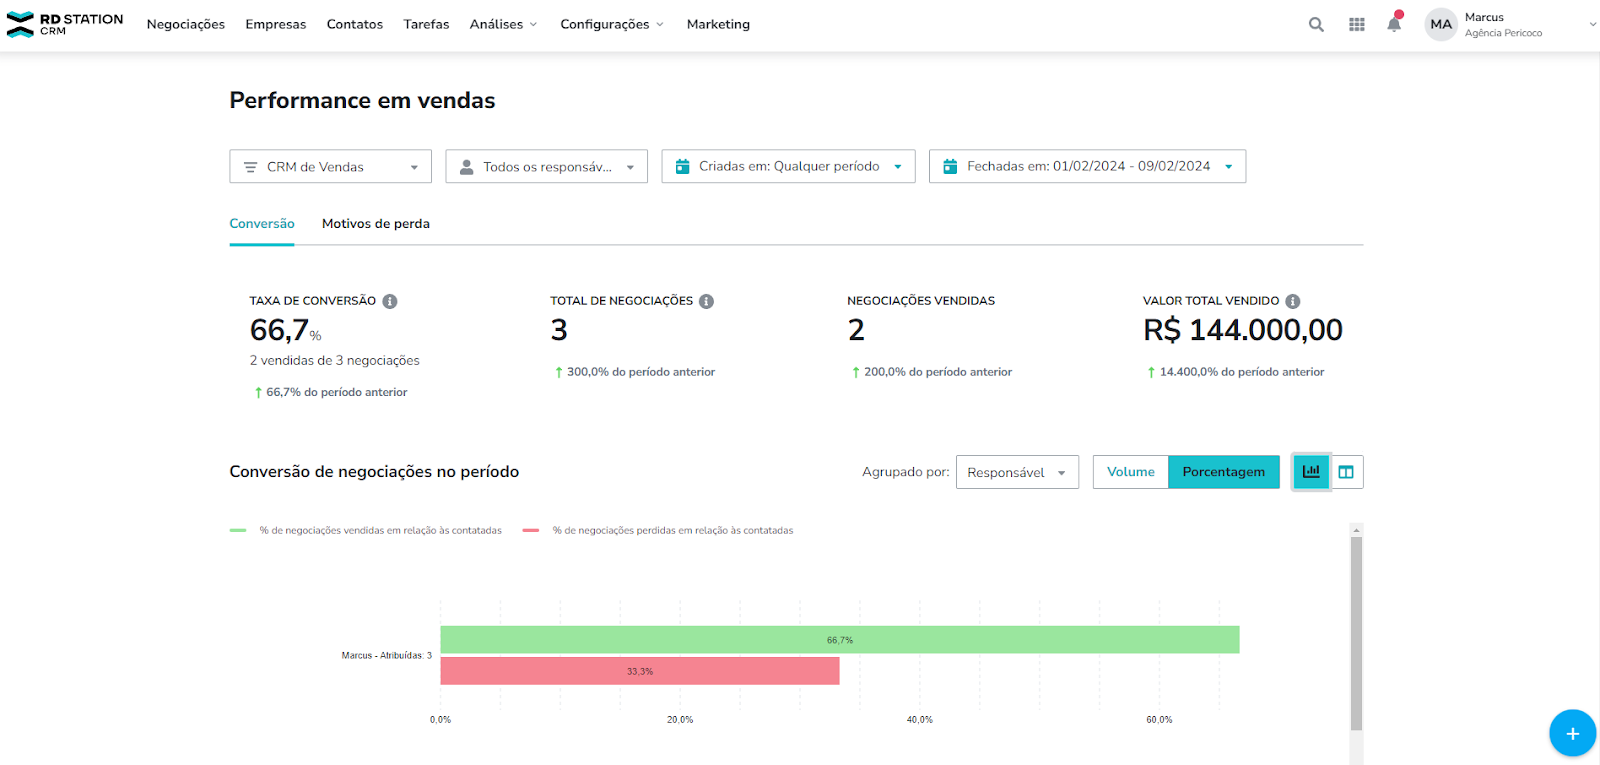Viewport: 1600px width, 765px height.
Task: Switch to table view icon
Action: coord(1346,472)
